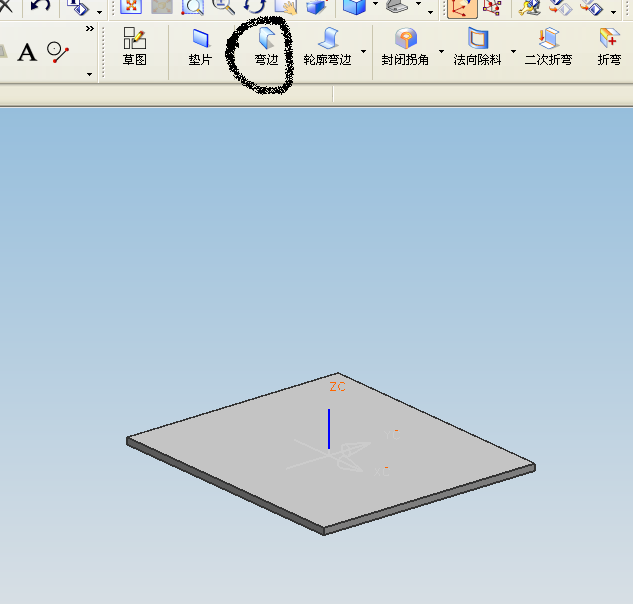
Task: Click the Shaded blue cube rendering icon
Action: 354,6
